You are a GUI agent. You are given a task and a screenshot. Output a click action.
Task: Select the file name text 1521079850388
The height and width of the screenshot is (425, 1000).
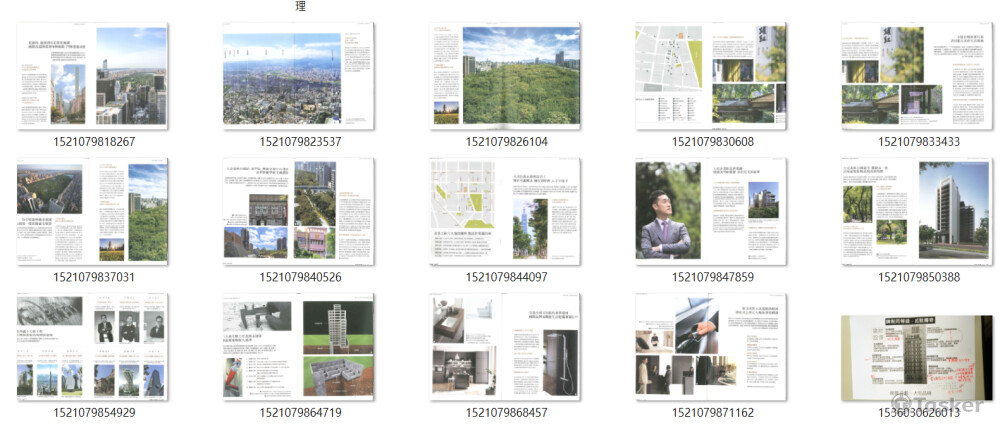pos(918,277)
